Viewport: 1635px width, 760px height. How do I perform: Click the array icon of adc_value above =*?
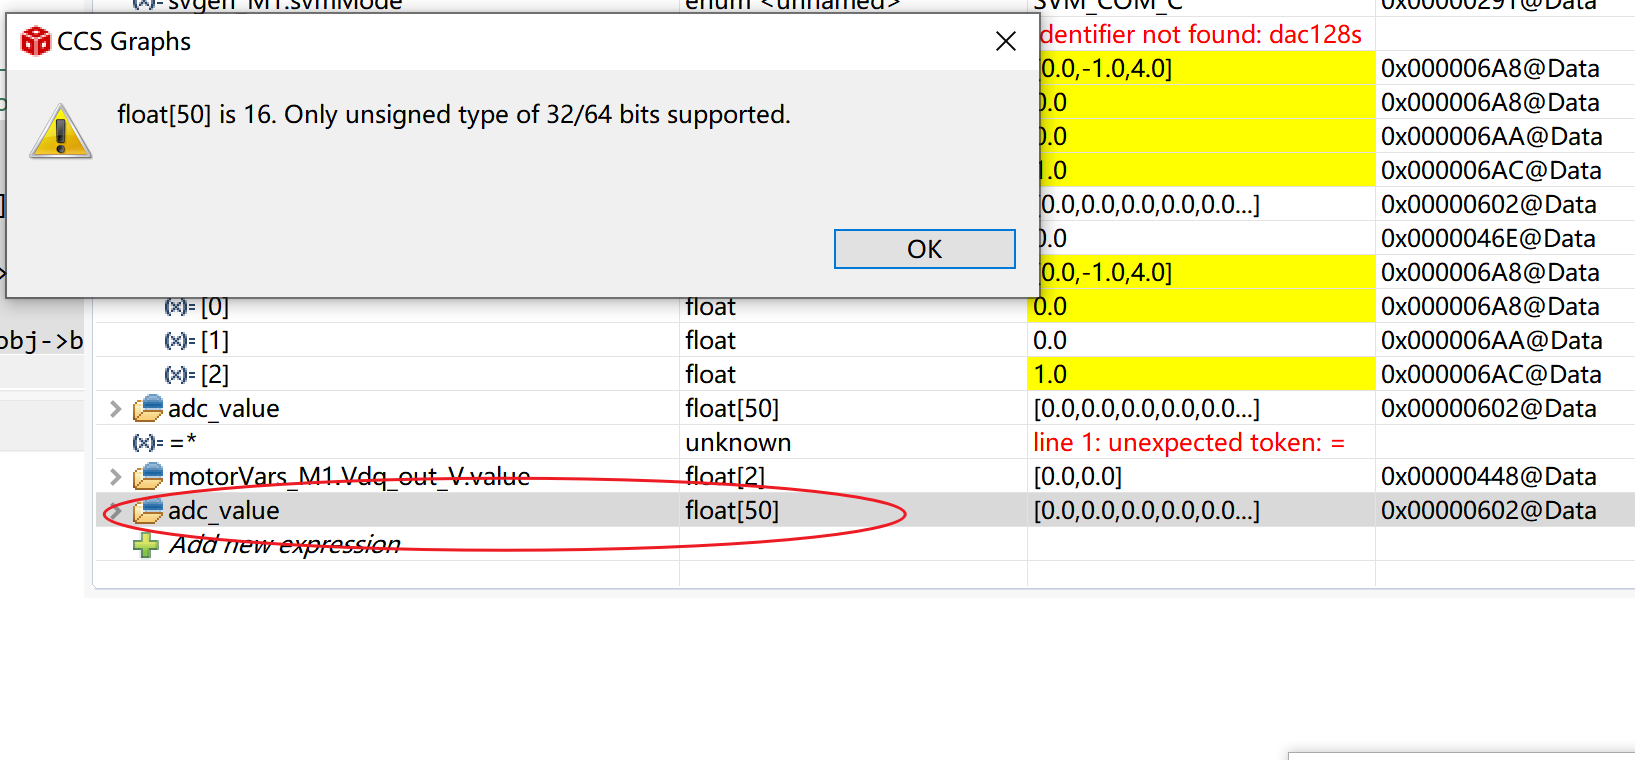tap(148, 408)
